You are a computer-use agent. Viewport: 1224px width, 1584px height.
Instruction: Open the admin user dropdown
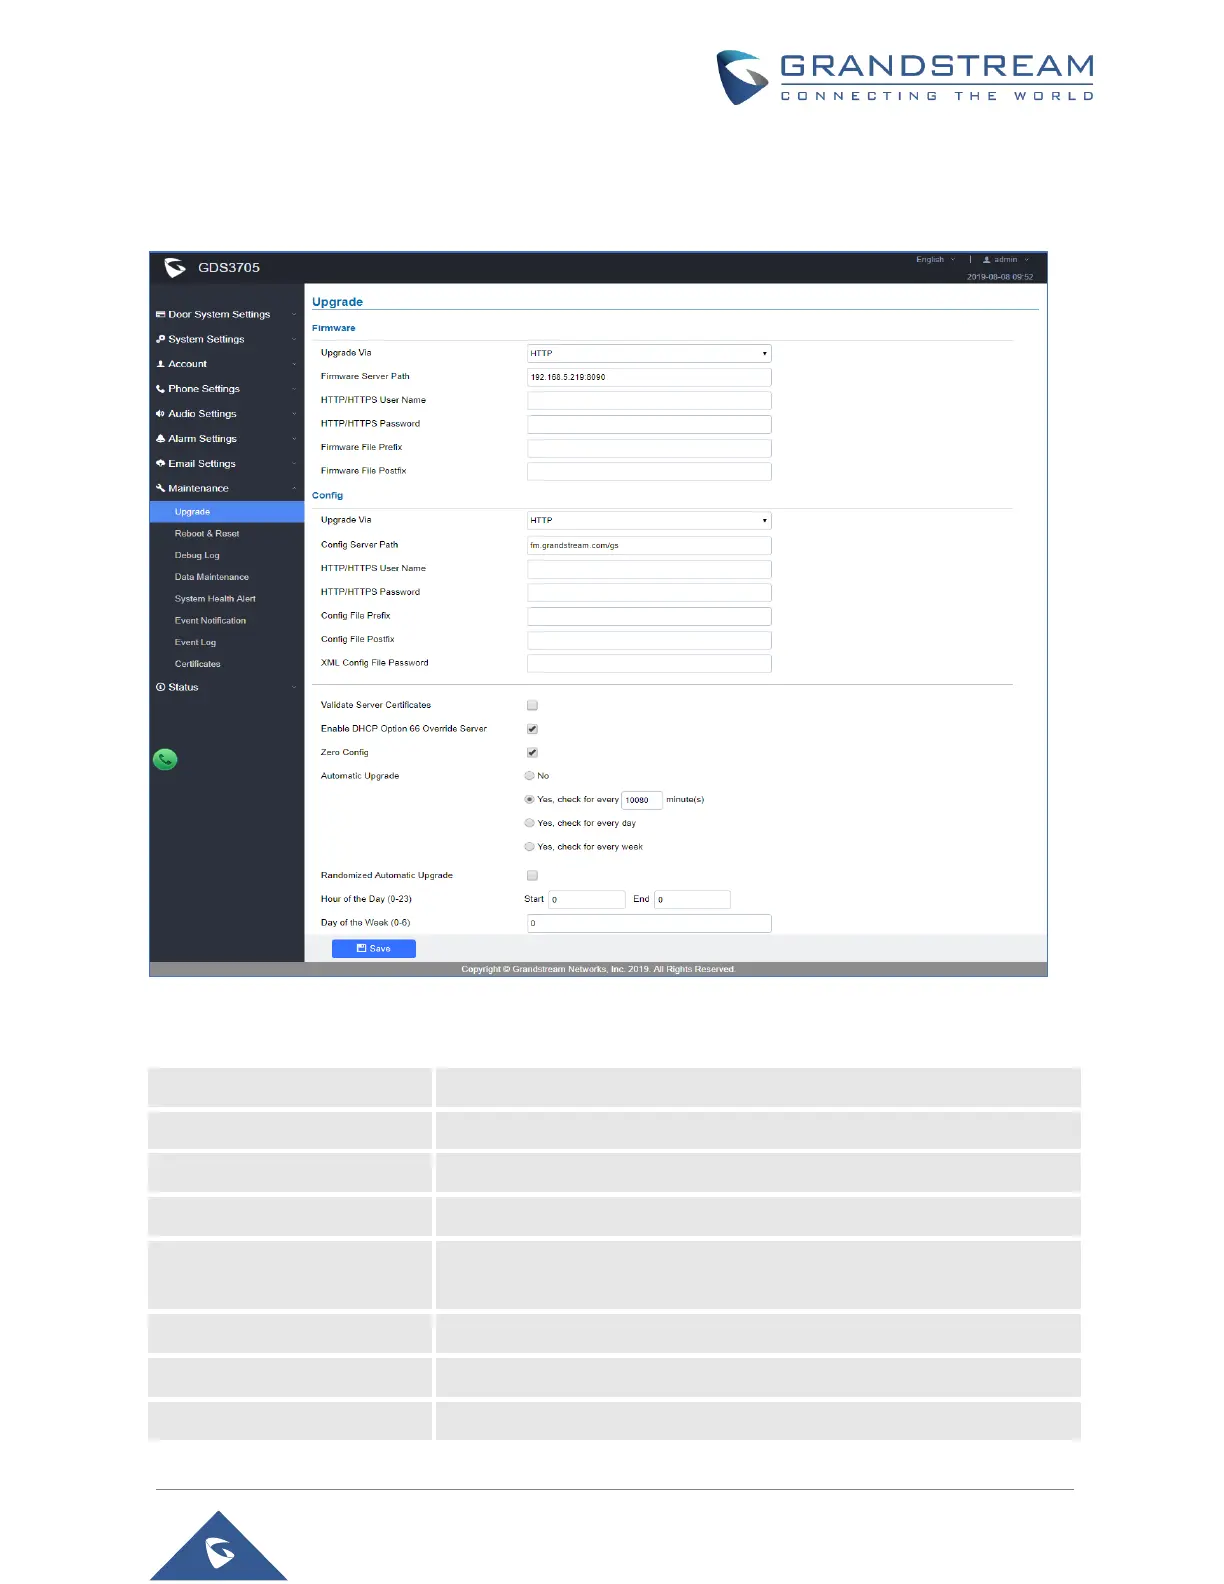1006,259
